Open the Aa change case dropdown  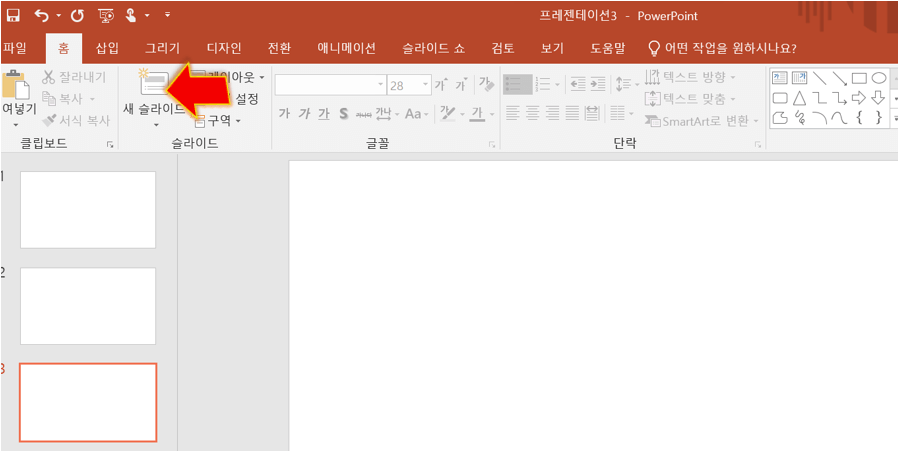[x=416, y=114]
